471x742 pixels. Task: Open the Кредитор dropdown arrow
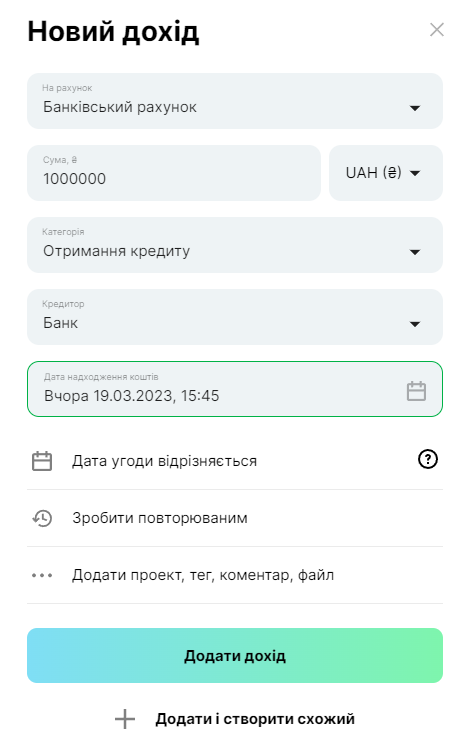click(415, 324)
